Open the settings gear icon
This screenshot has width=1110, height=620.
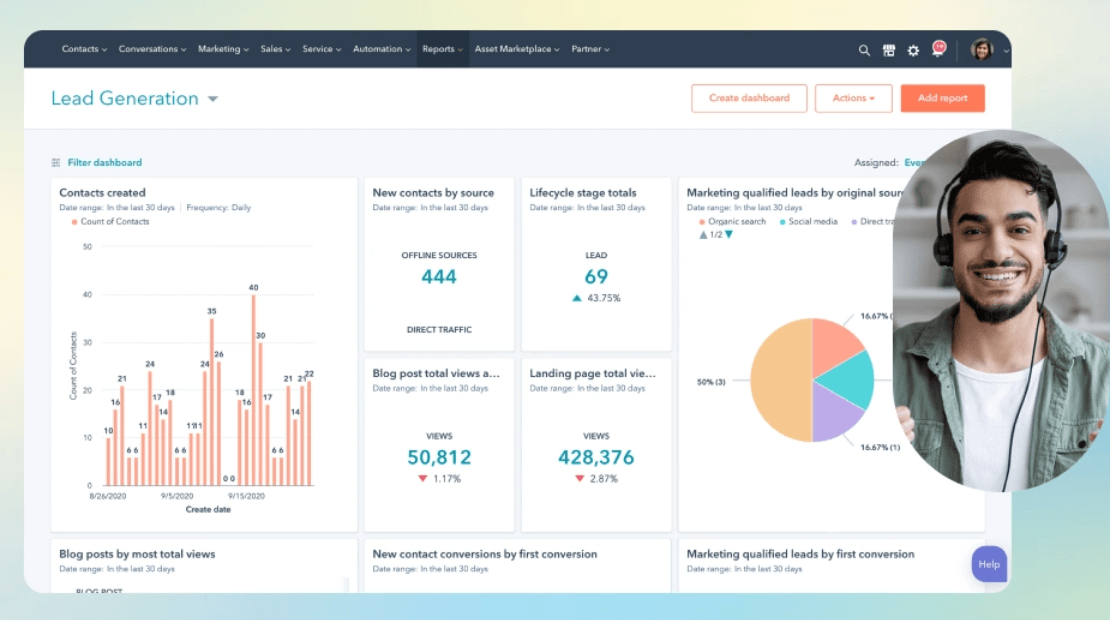(913, 50)
